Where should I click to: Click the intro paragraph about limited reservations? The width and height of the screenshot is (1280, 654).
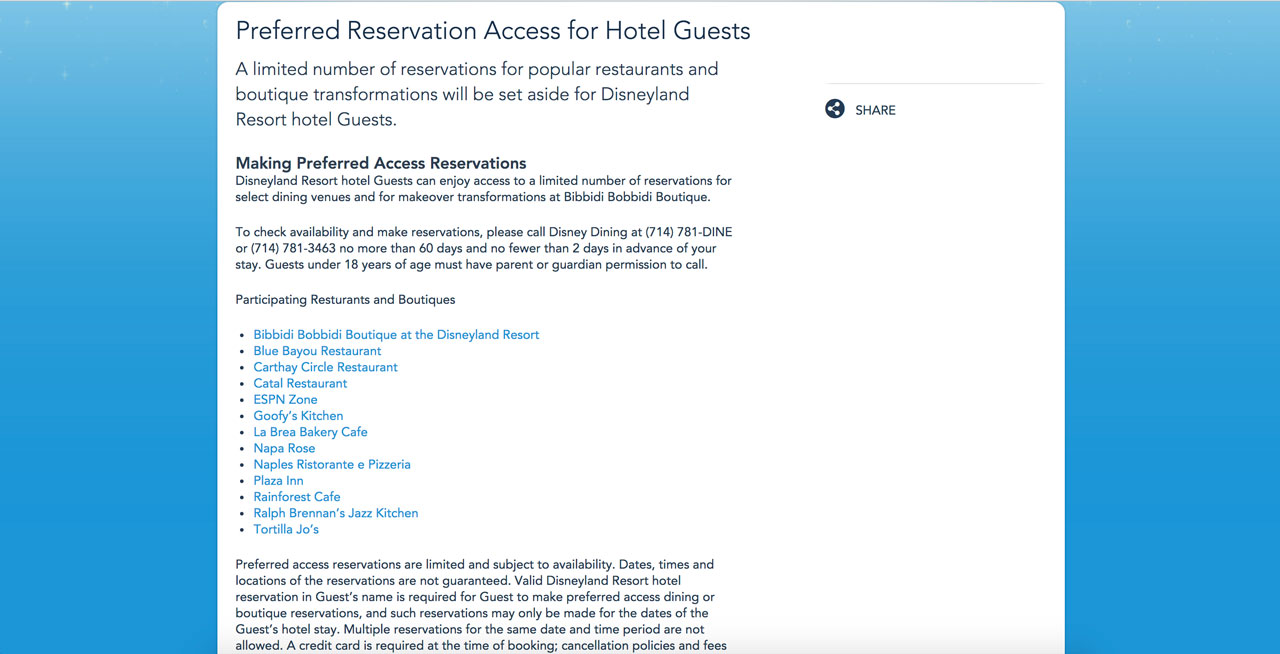click(477, 94)
